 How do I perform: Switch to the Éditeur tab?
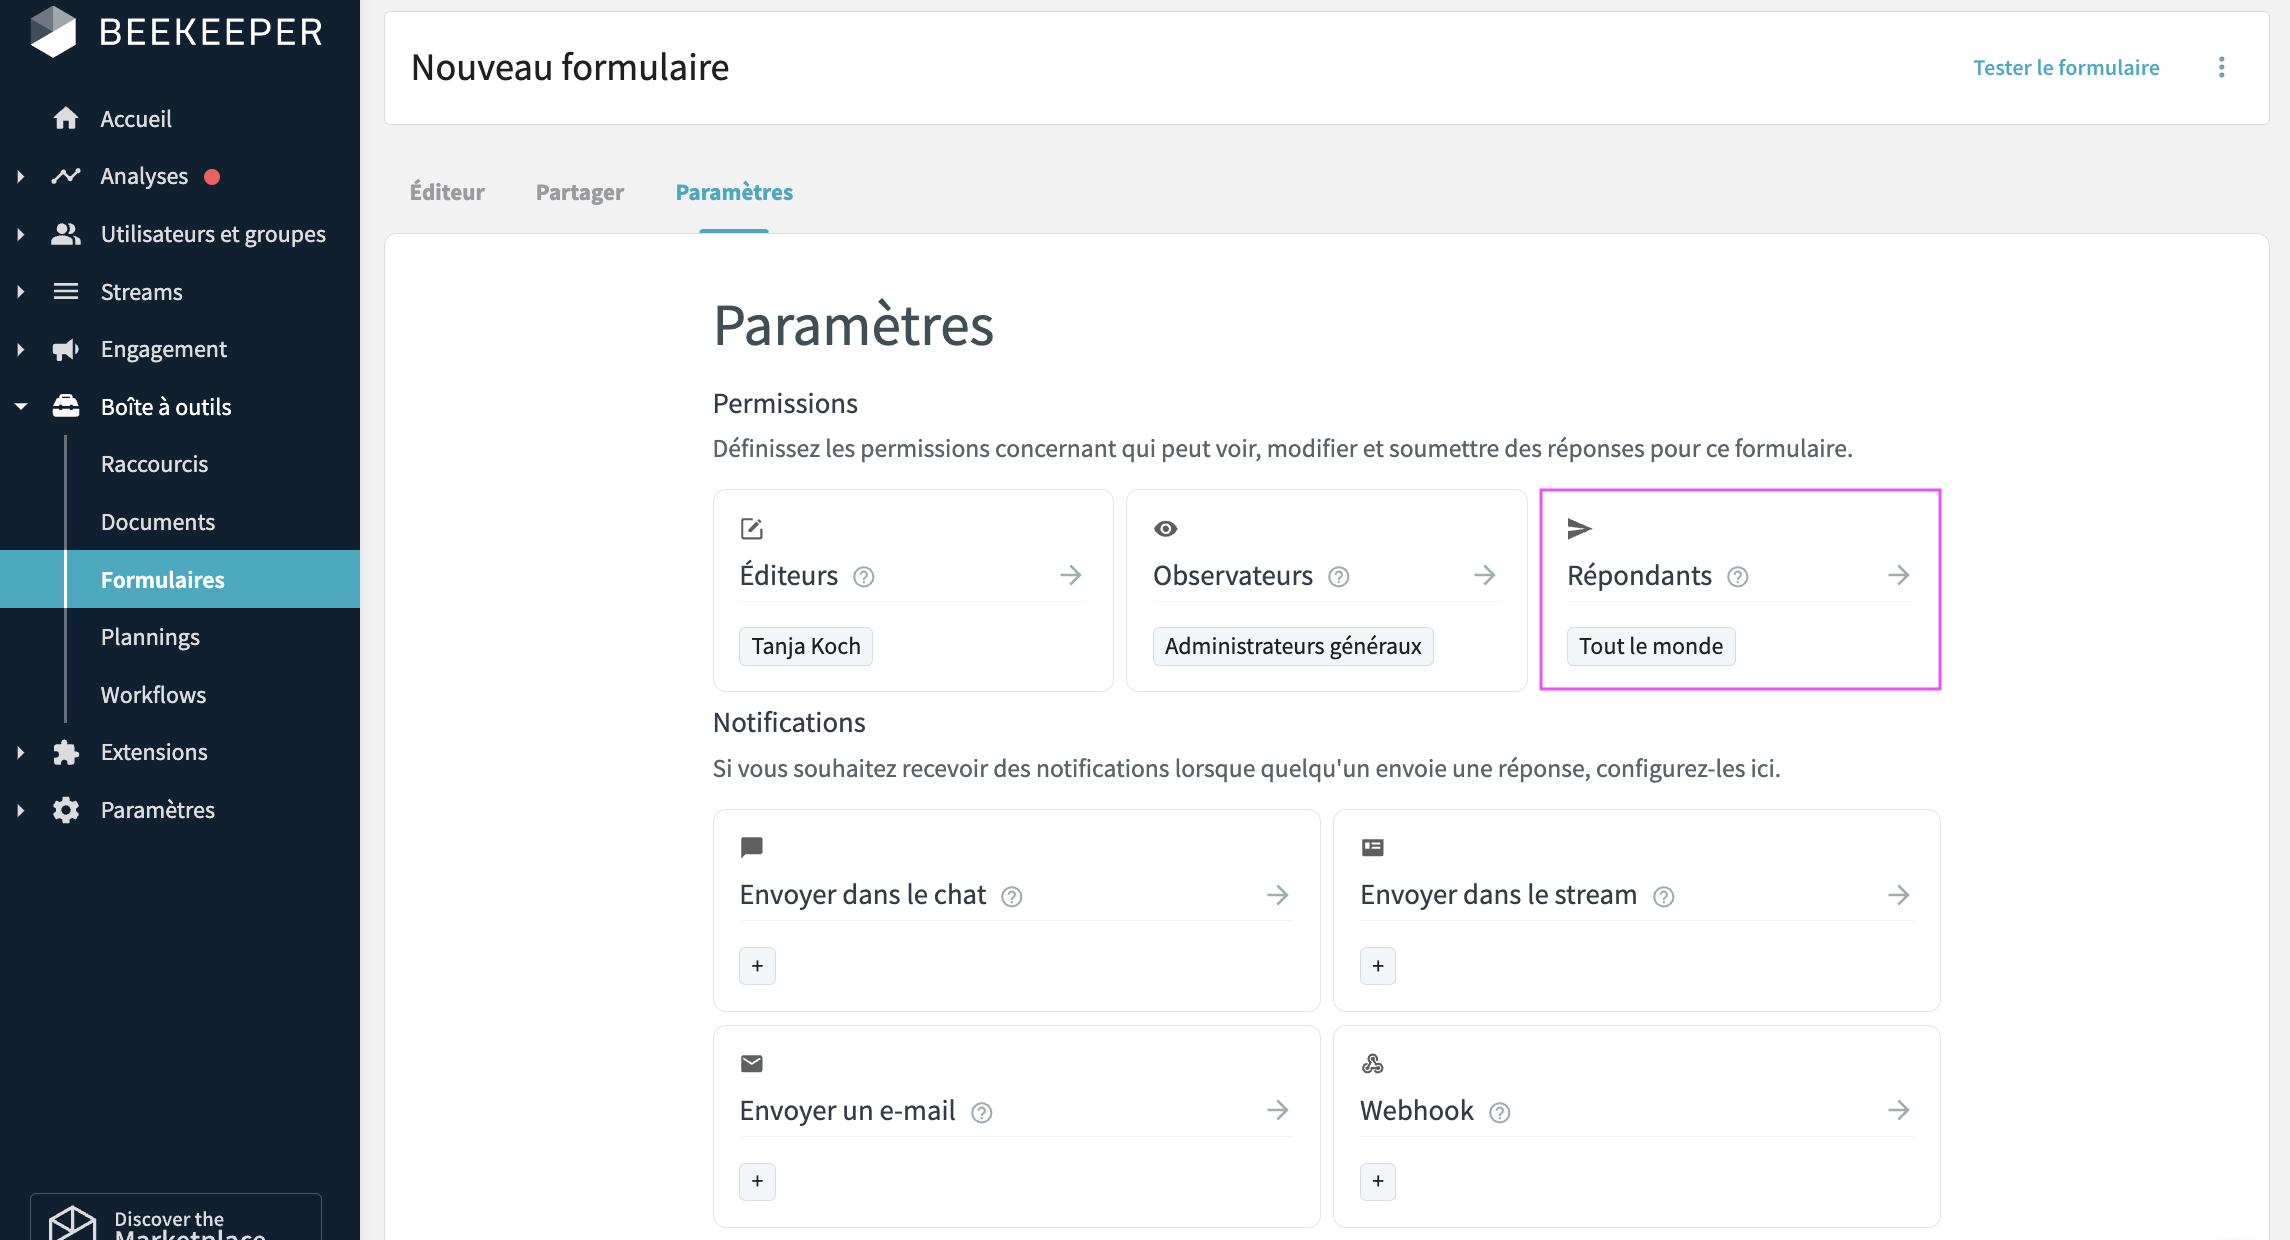click(x=447, y=192)
